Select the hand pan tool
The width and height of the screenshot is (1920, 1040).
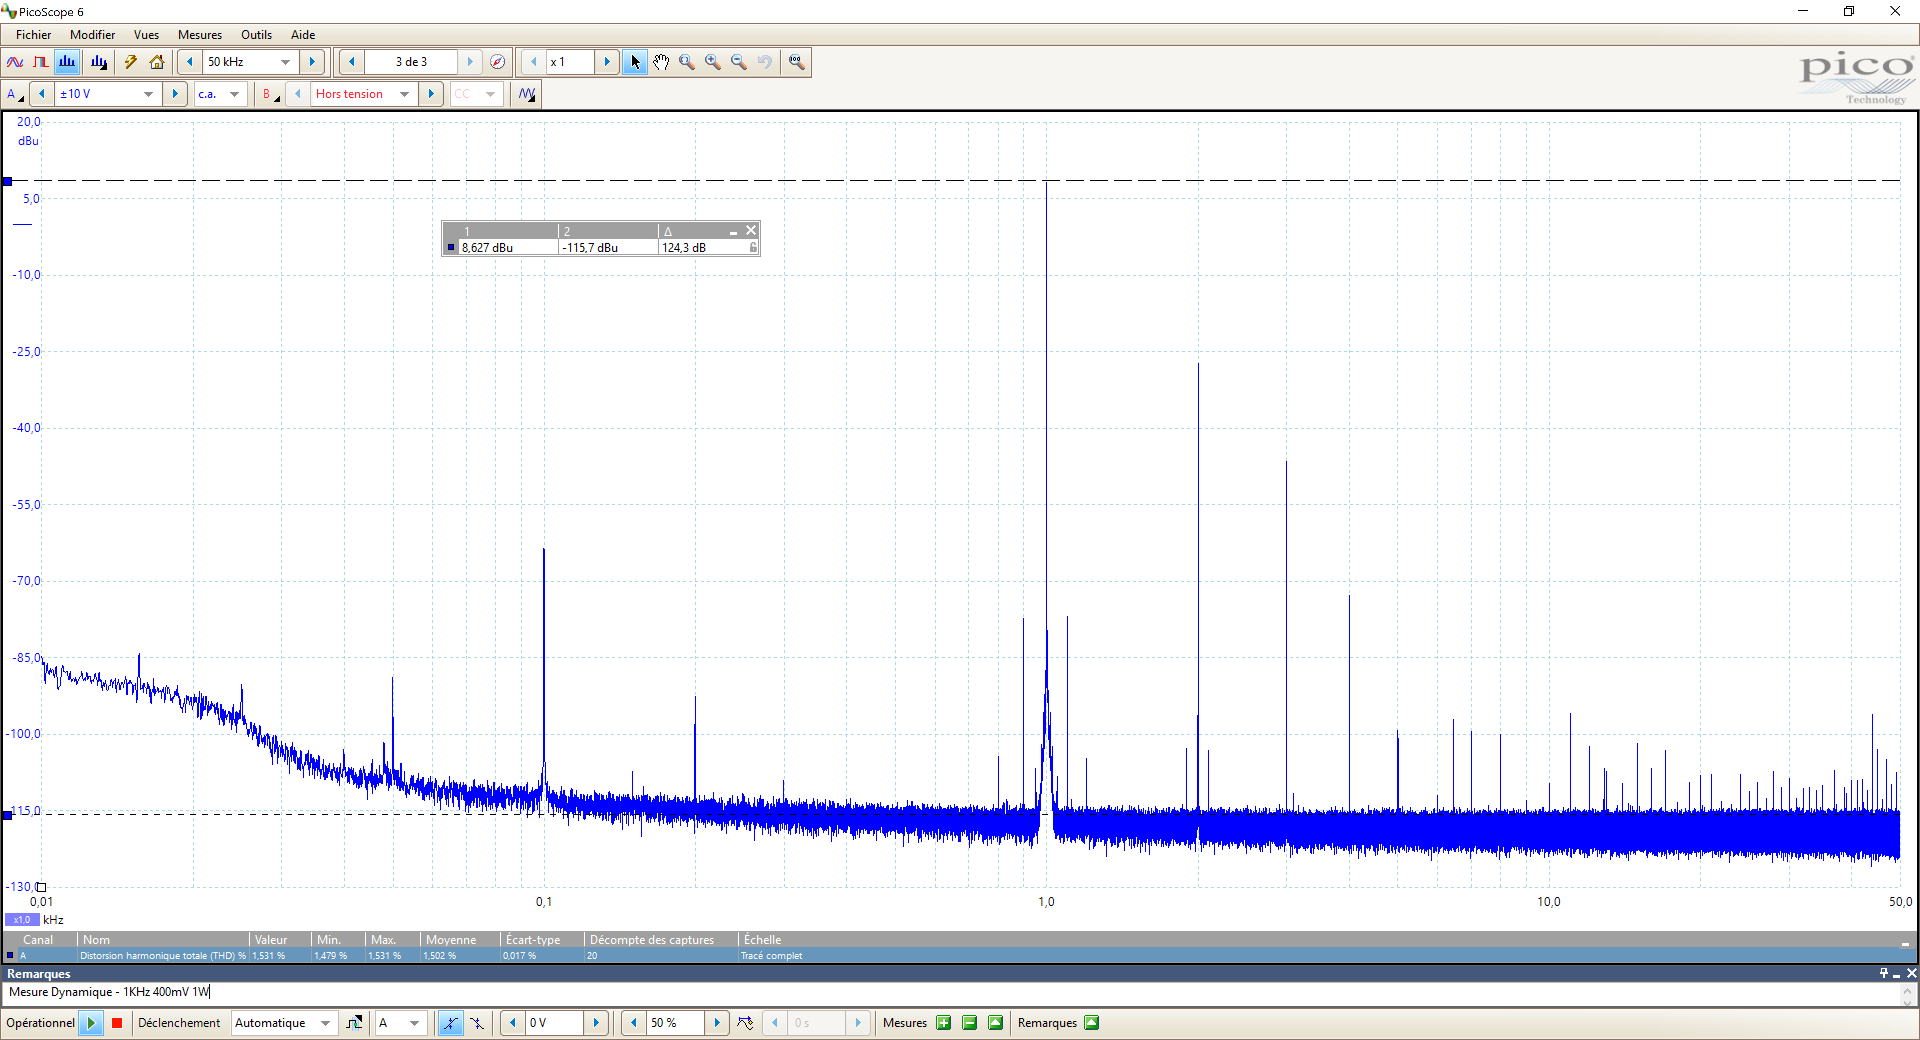coord(661,62)
